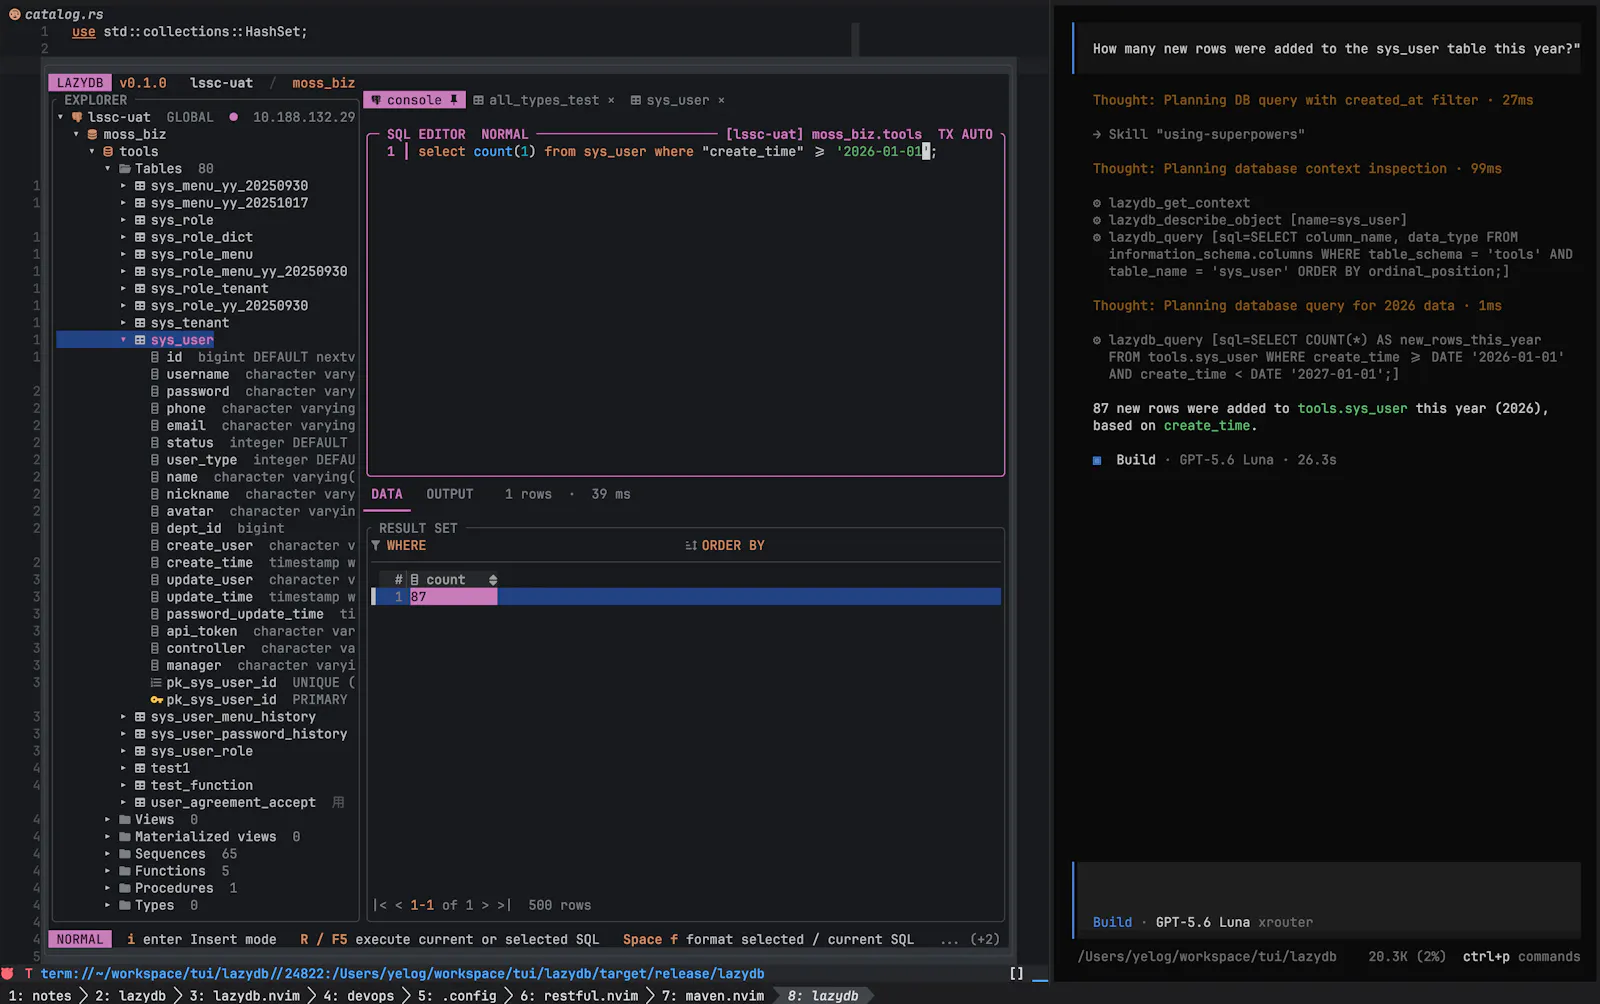
Task: Click the table icon beside sys_tenant
Action: click(x=140, y=323)
